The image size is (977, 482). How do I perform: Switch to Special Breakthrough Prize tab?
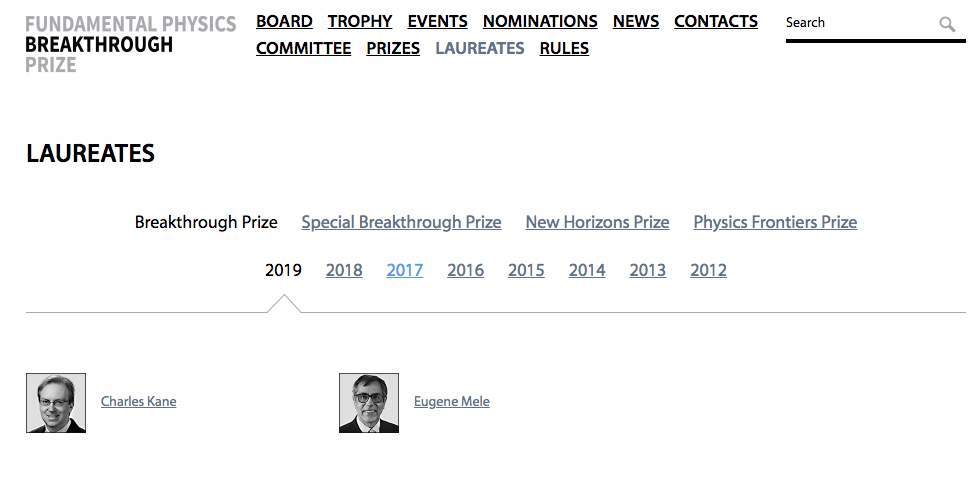click(401, 222)
